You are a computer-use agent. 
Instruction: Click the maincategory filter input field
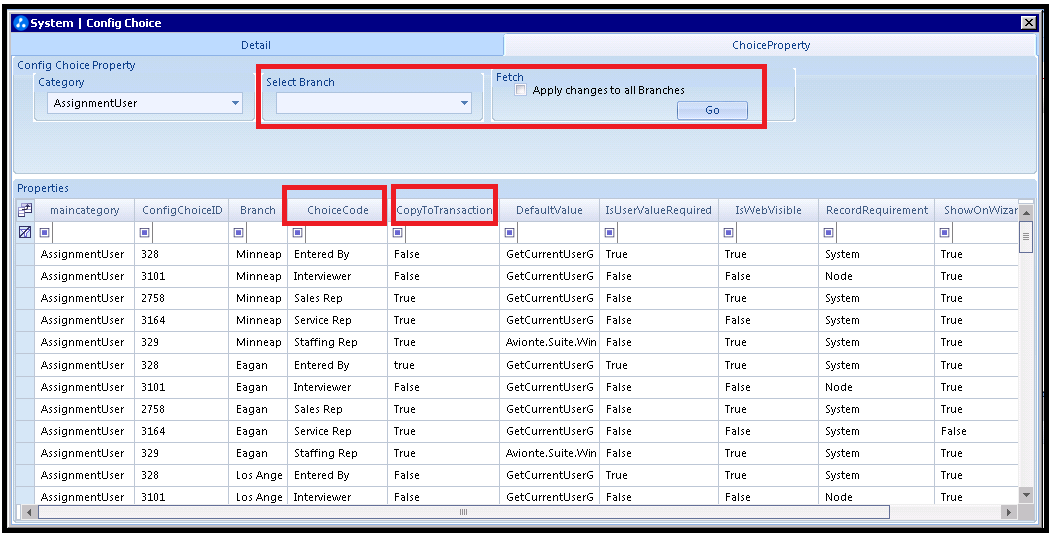(x=92, y=233)
